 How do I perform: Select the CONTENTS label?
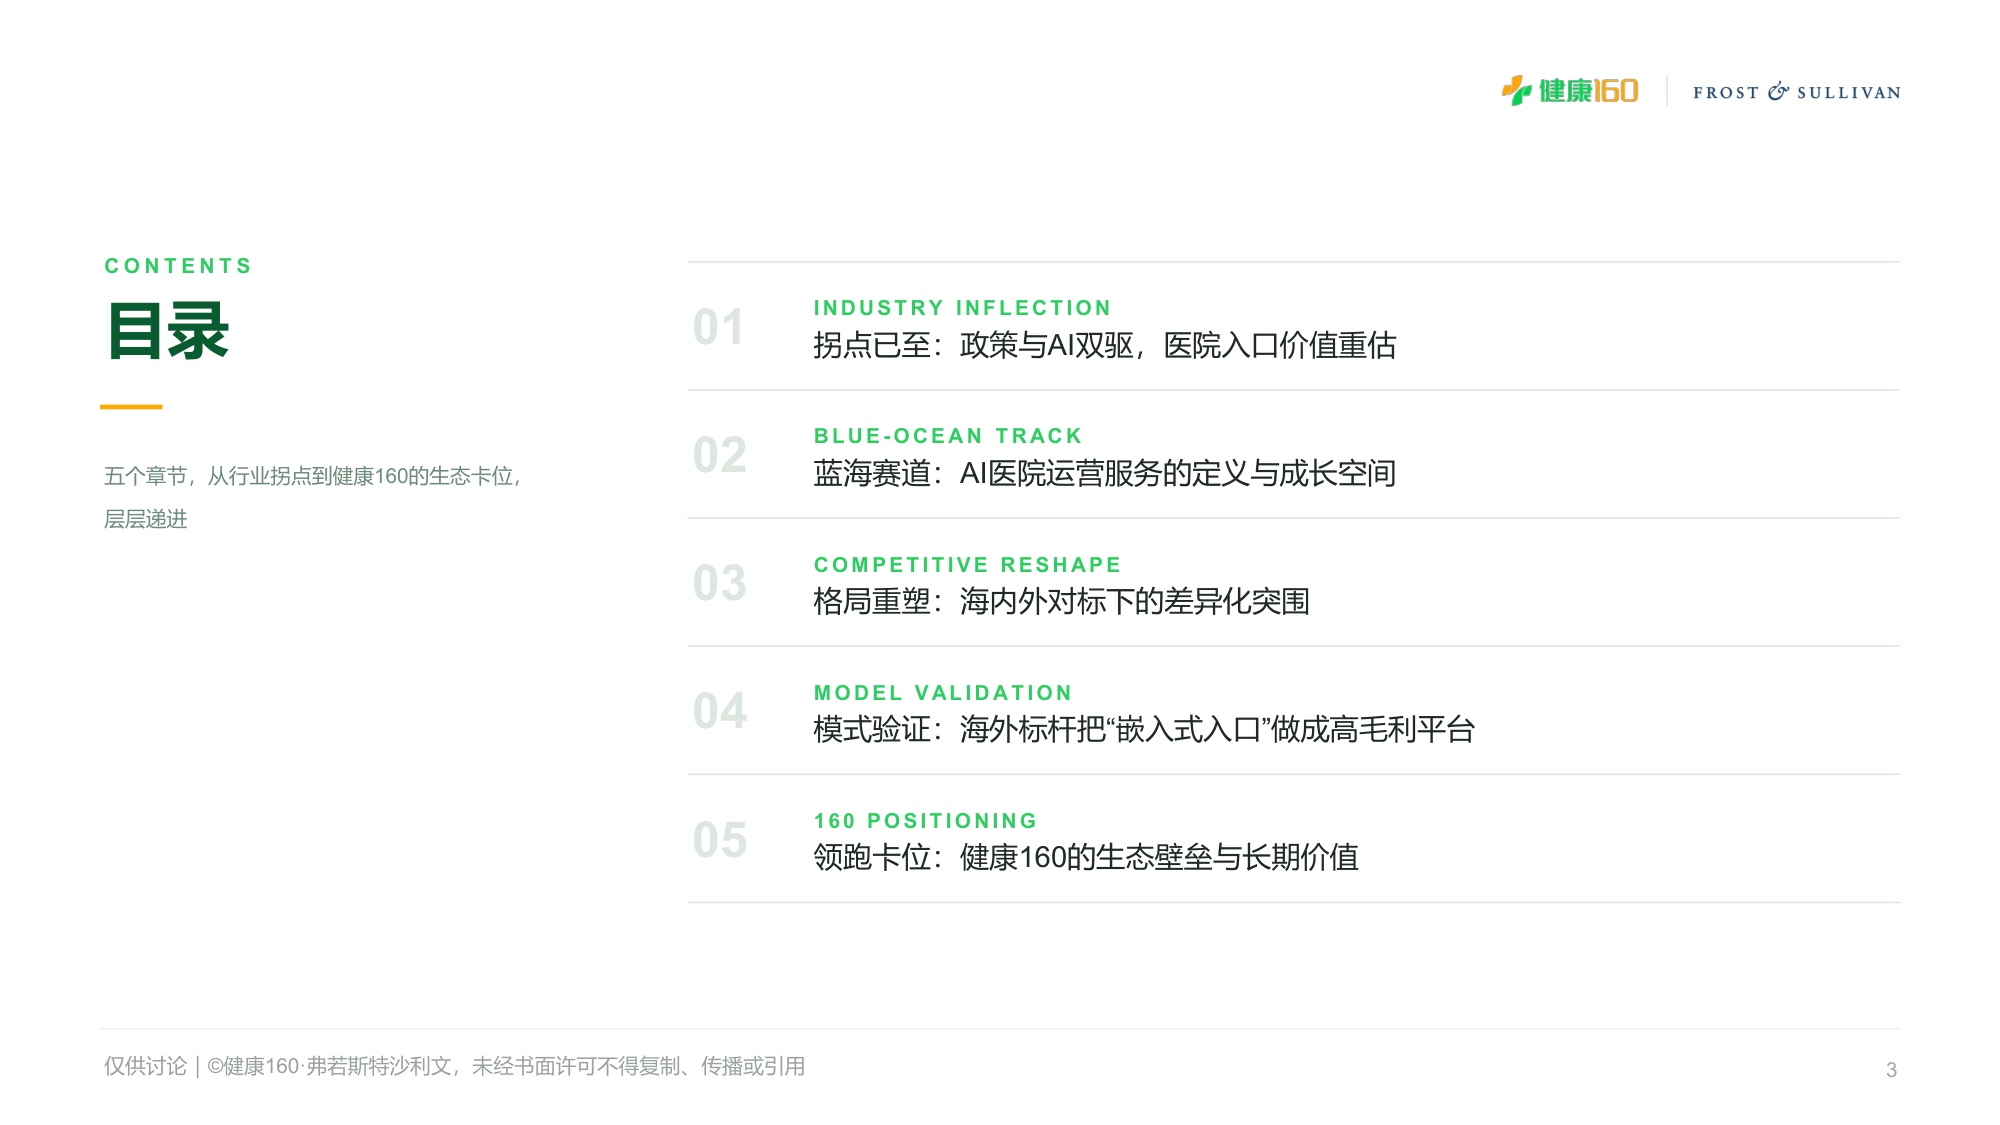click(178, 266)
